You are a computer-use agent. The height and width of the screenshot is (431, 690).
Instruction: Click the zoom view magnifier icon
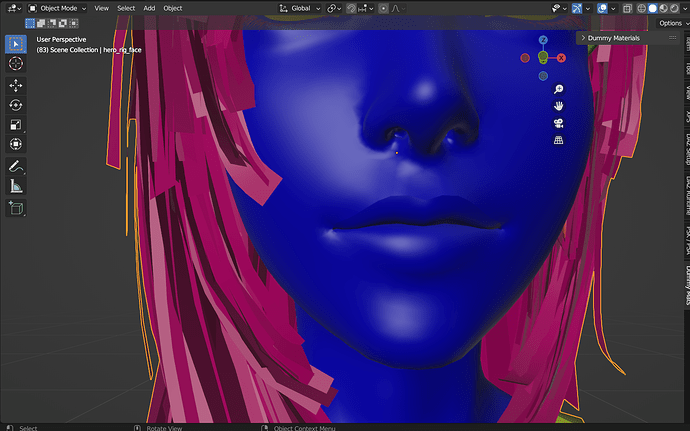click(558, 89)
